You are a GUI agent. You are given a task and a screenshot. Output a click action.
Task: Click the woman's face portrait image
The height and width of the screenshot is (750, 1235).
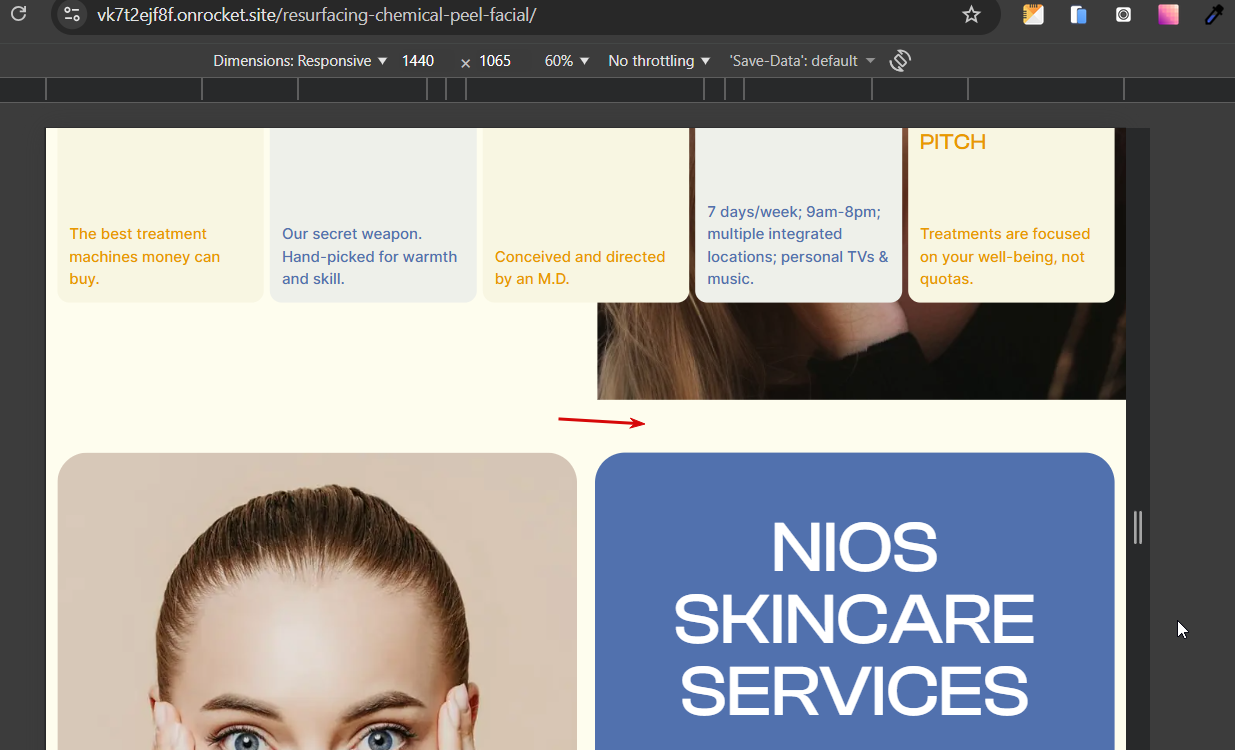tap(317, 601)
